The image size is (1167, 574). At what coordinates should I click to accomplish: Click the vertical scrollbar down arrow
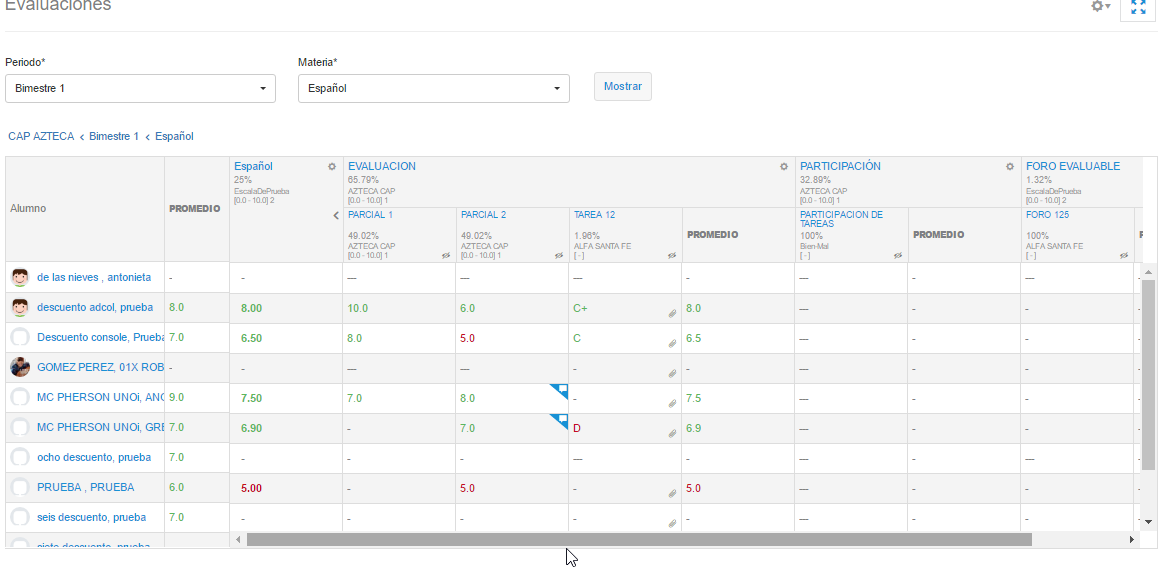click(1149, 522)
